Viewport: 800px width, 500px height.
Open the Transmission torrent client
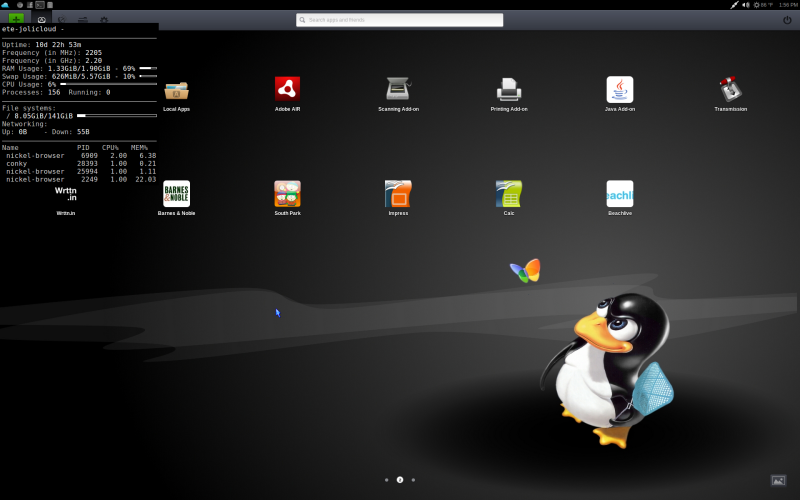731,89
